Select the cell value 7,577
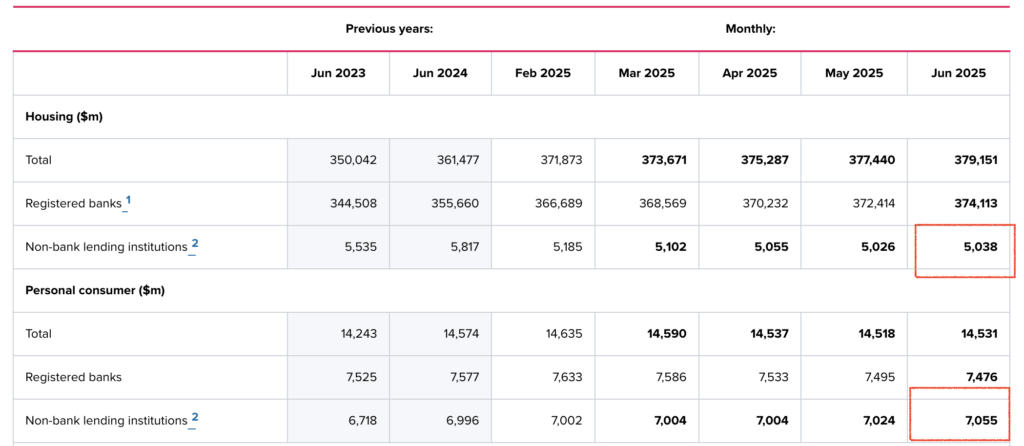Screen dimensions: 1024x446 (x=464, y=377)
